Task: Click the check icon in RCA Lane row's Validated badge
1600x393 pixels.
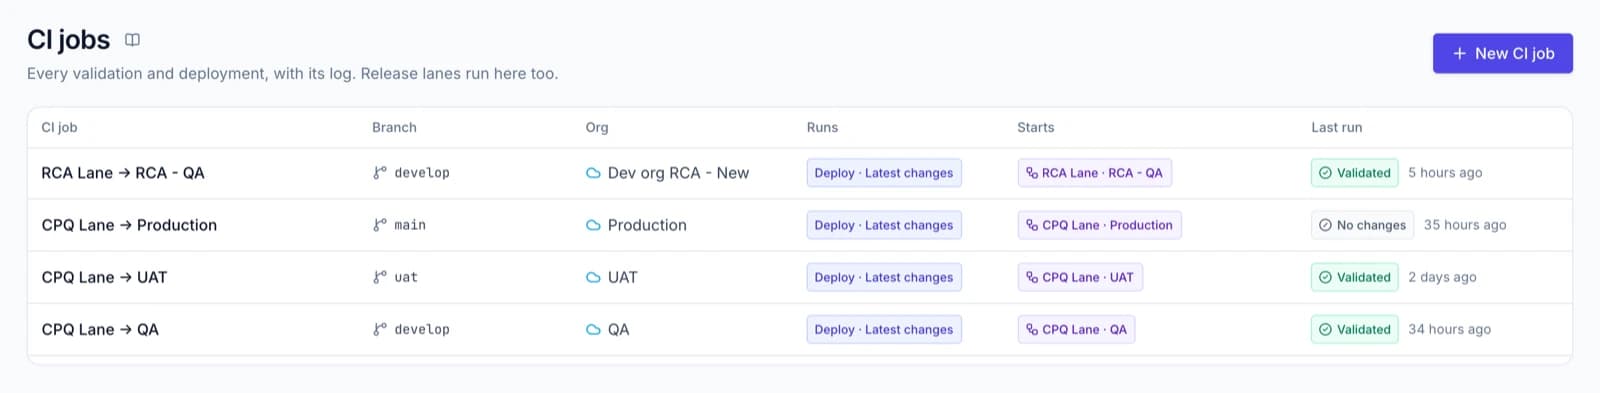Action: 1325,173
